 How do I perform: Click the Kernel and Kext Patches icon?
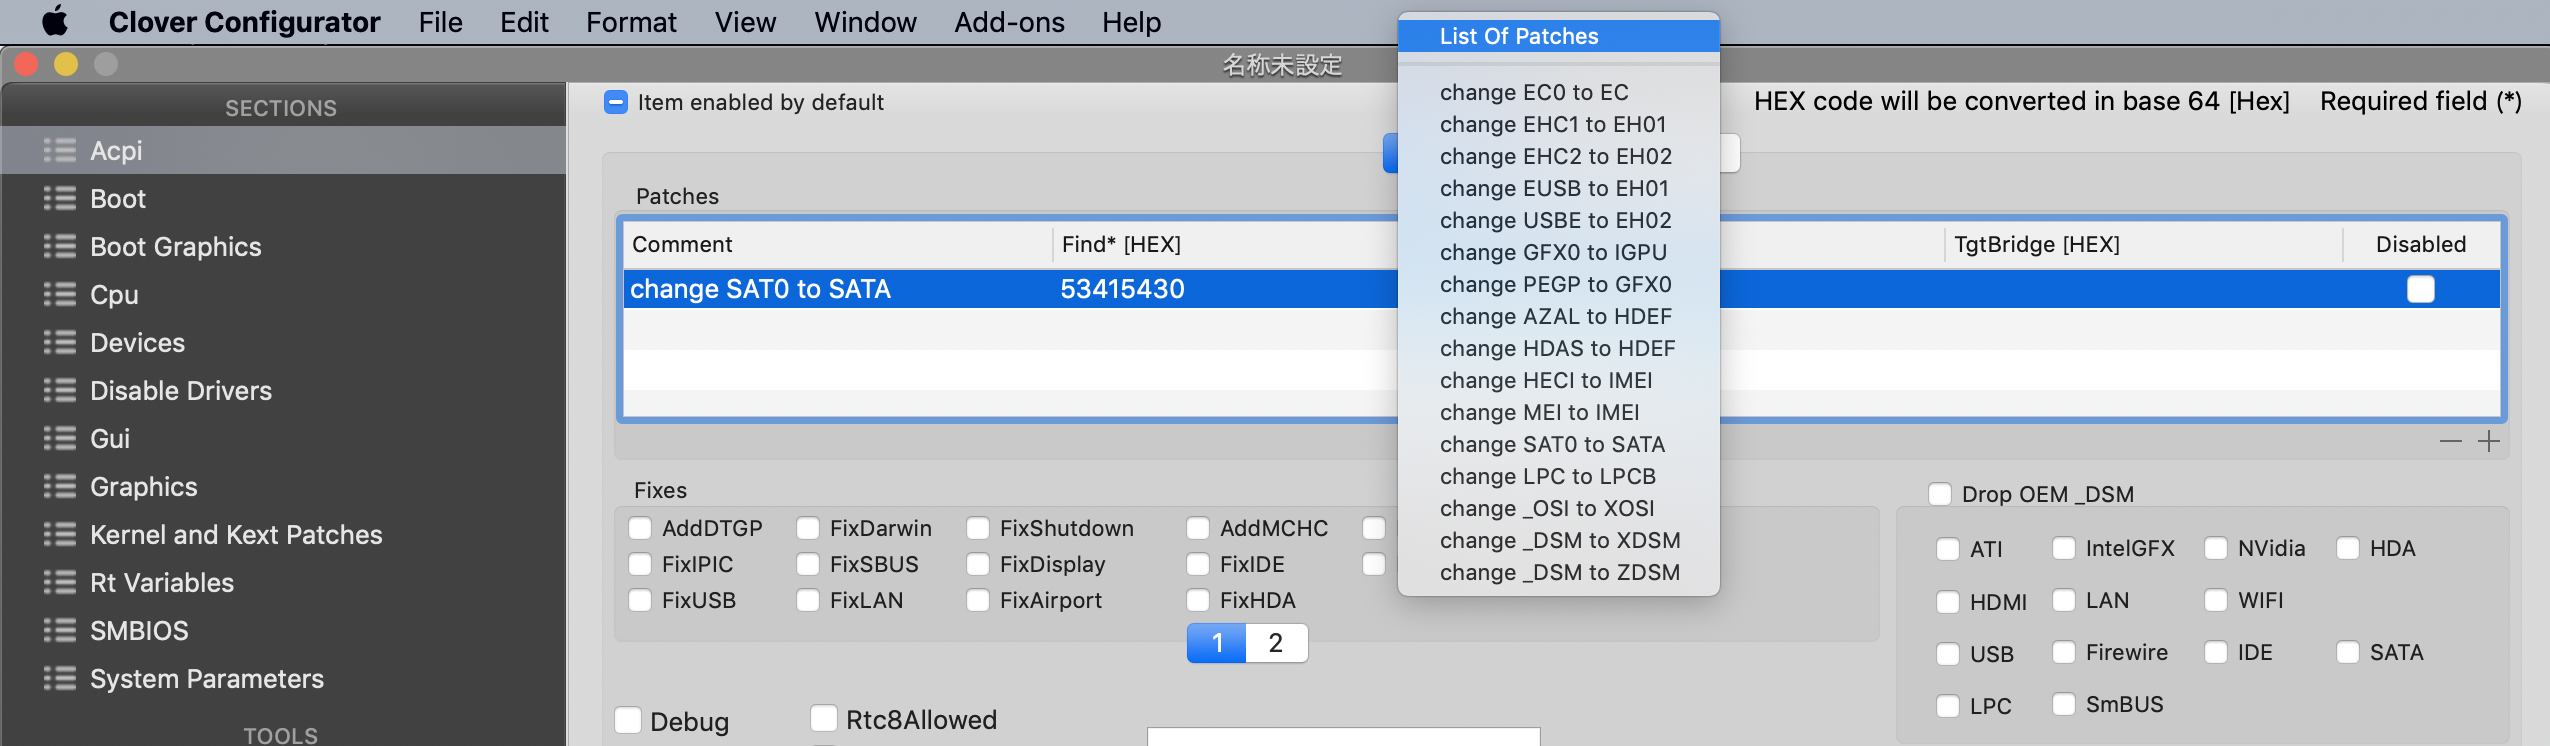click(60, 534)
